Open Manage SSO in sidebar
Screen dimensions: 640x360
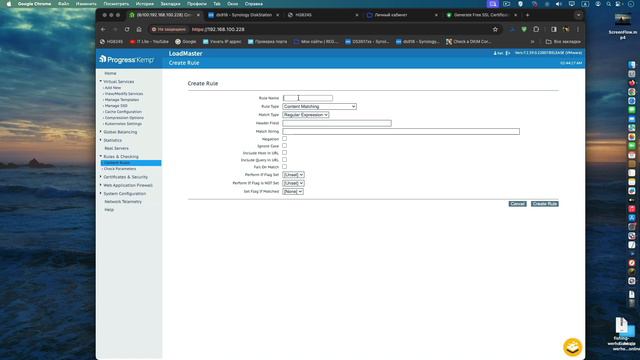(116, 106)
